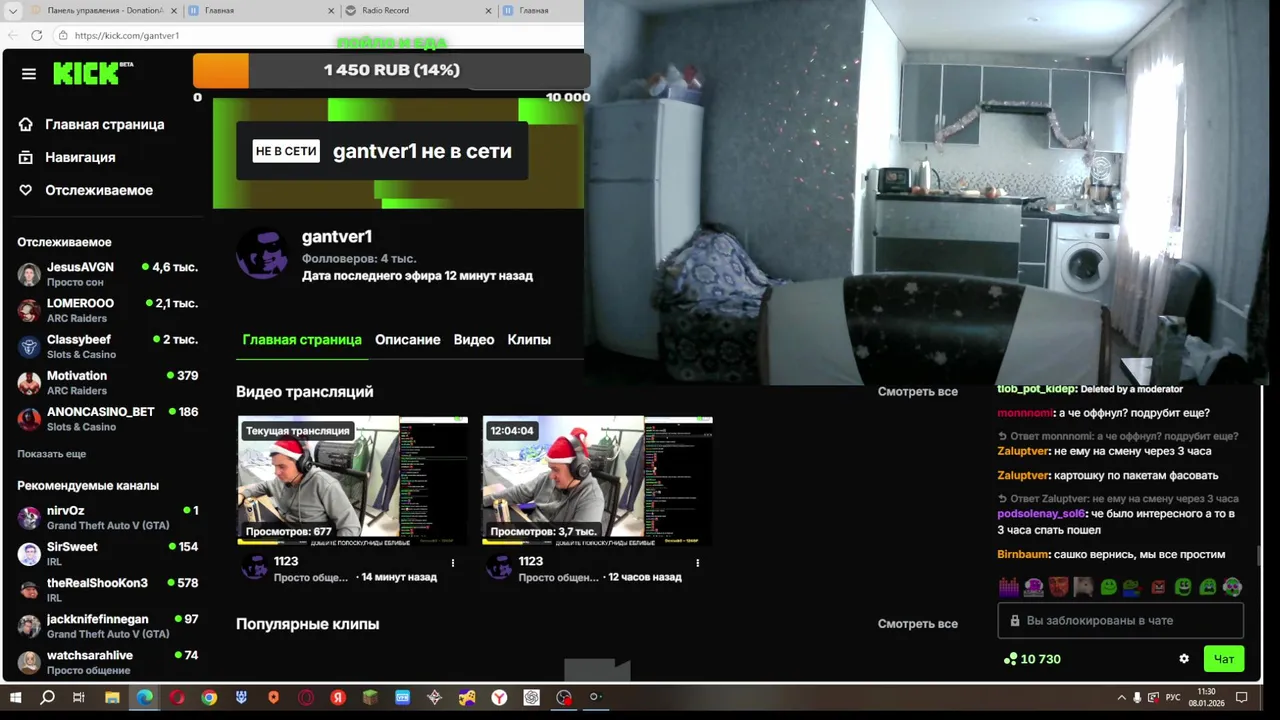Open options menu for 14 минут назад video

[x=453, y=563]
